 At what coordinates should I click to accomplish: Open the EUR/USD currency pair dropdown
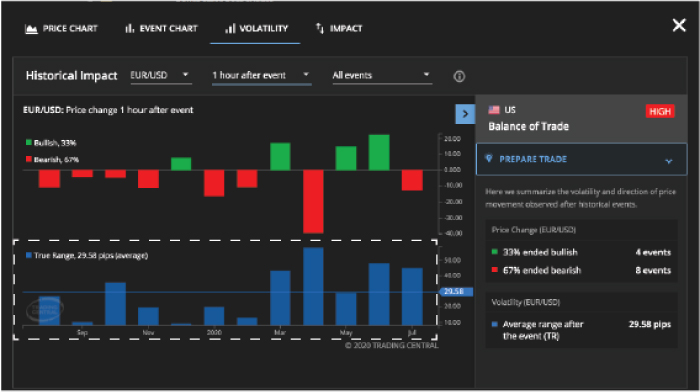tap(160, 75)
